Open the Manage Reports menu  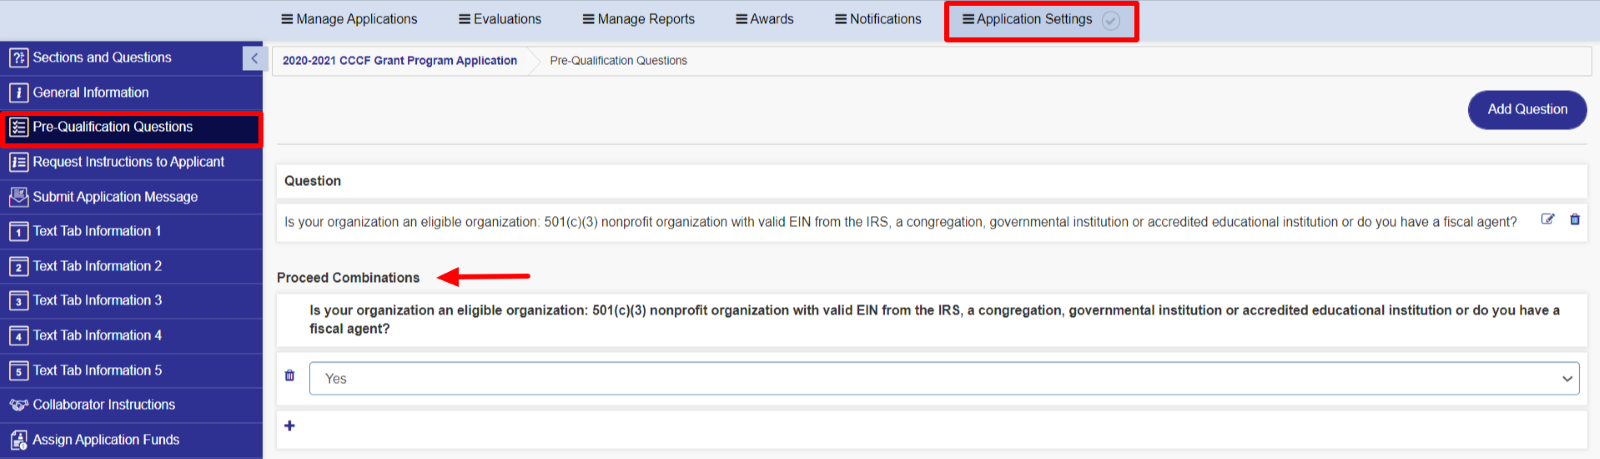click(x=638, y=19)
